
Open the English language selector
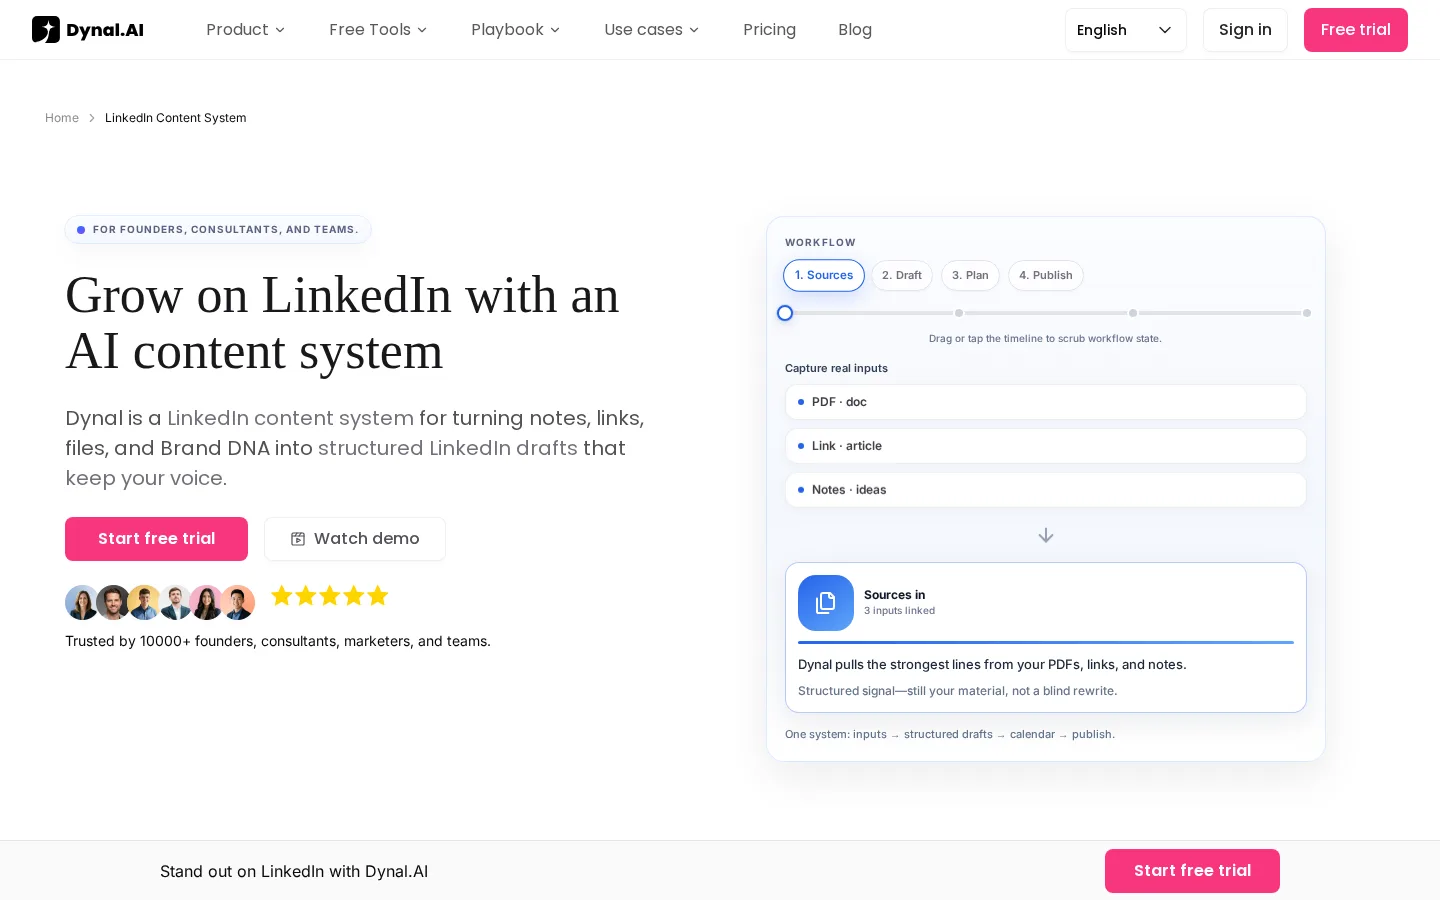pyautogui.click(x=1126, y=30)
